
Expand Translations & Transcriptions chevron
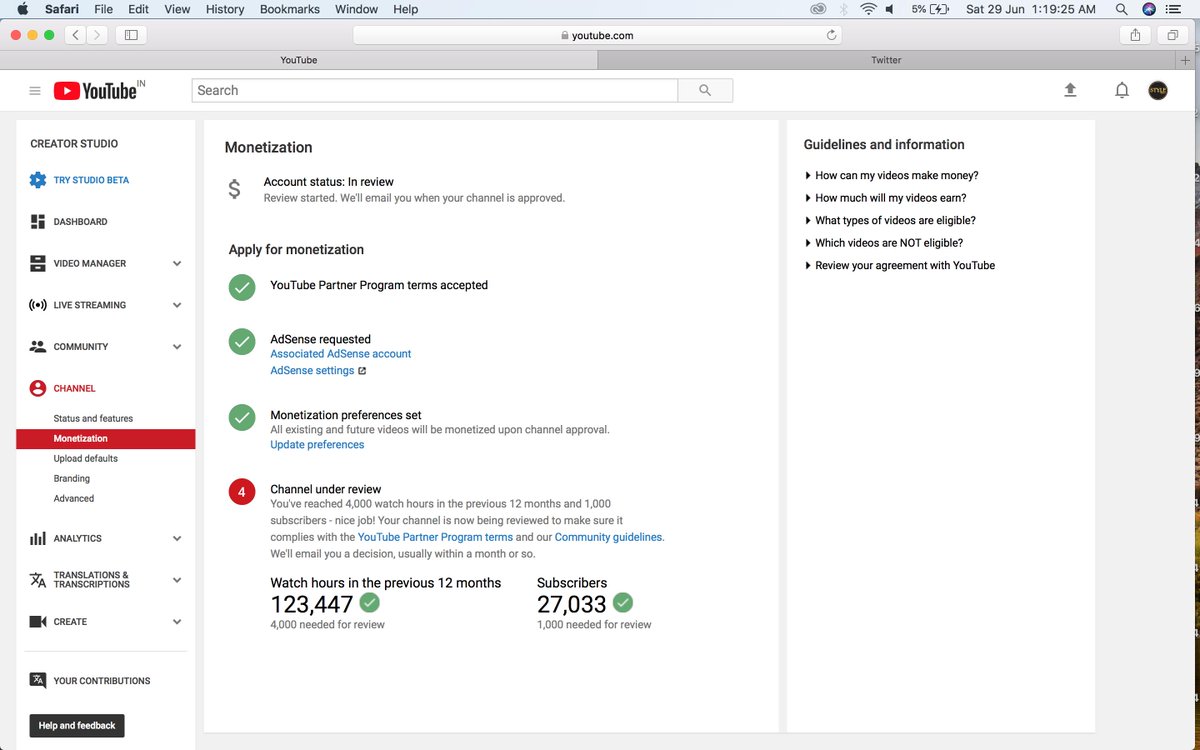pos(177,580)
